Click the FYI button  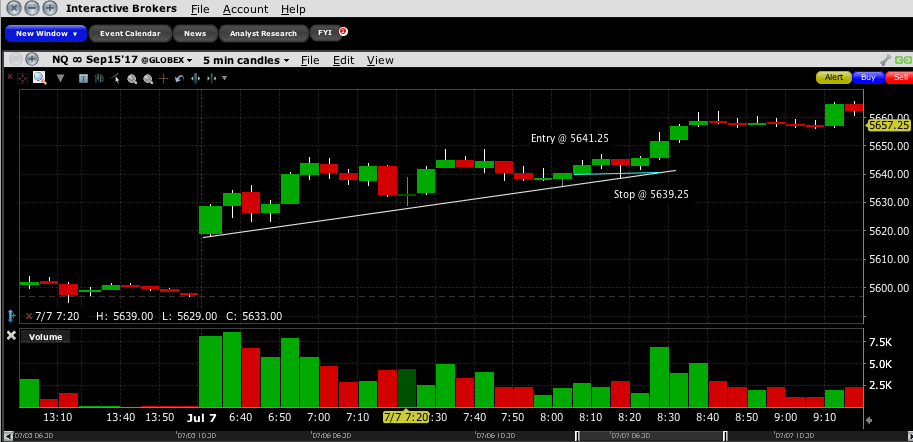tap(324, 33)
